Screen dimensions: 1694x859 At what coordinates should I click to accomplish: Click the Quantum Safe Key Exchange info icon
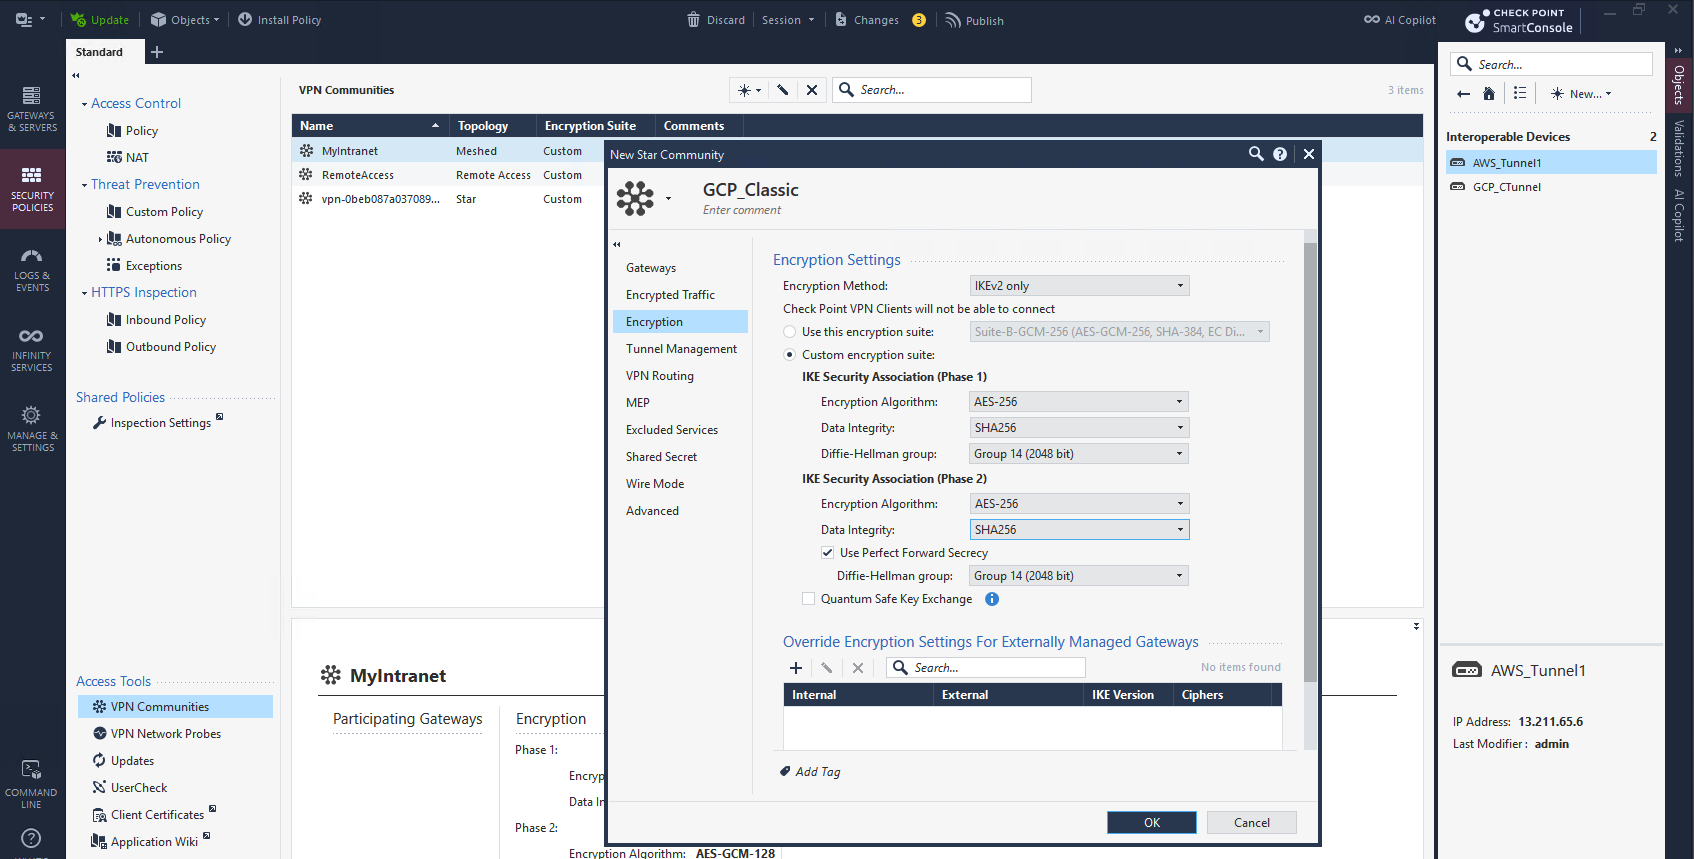(992, 599)
